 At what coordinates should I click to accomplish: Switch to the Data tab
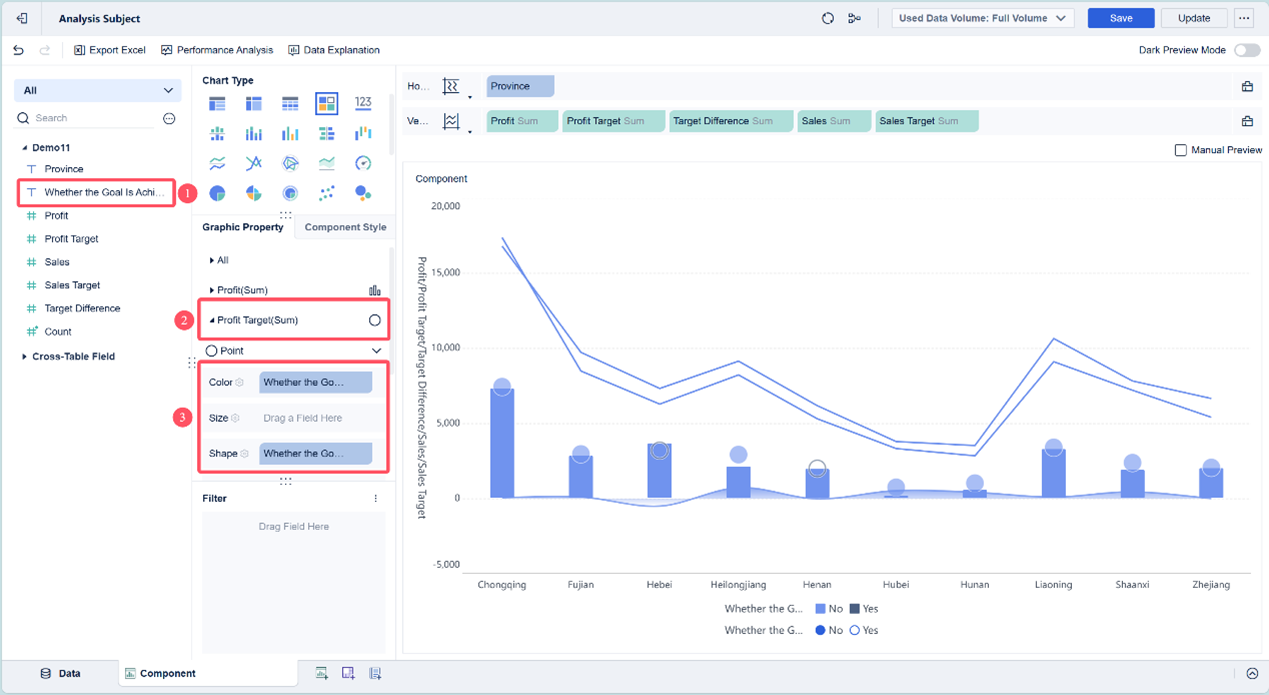coord(60,674)
